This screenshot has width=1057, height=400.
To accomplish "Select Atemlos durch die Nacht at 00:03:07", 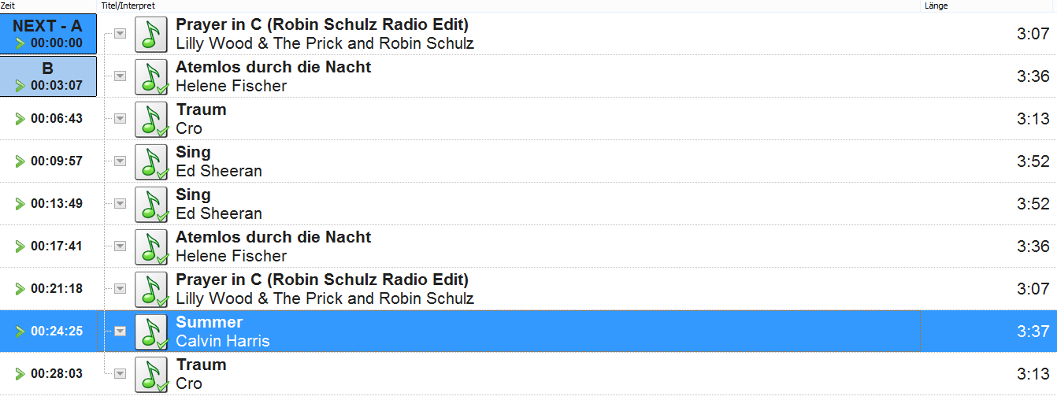I will coord(273,67).
